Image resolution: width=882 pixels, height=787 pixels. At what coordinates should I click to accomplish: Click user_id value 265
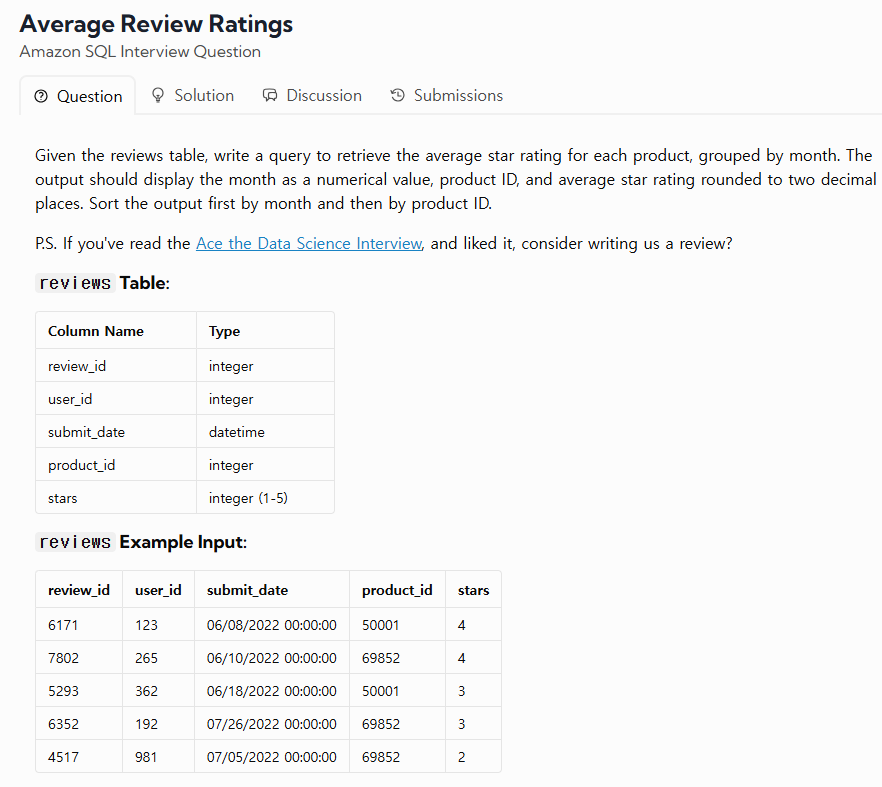pyautogui.click(x=146, y=658)
